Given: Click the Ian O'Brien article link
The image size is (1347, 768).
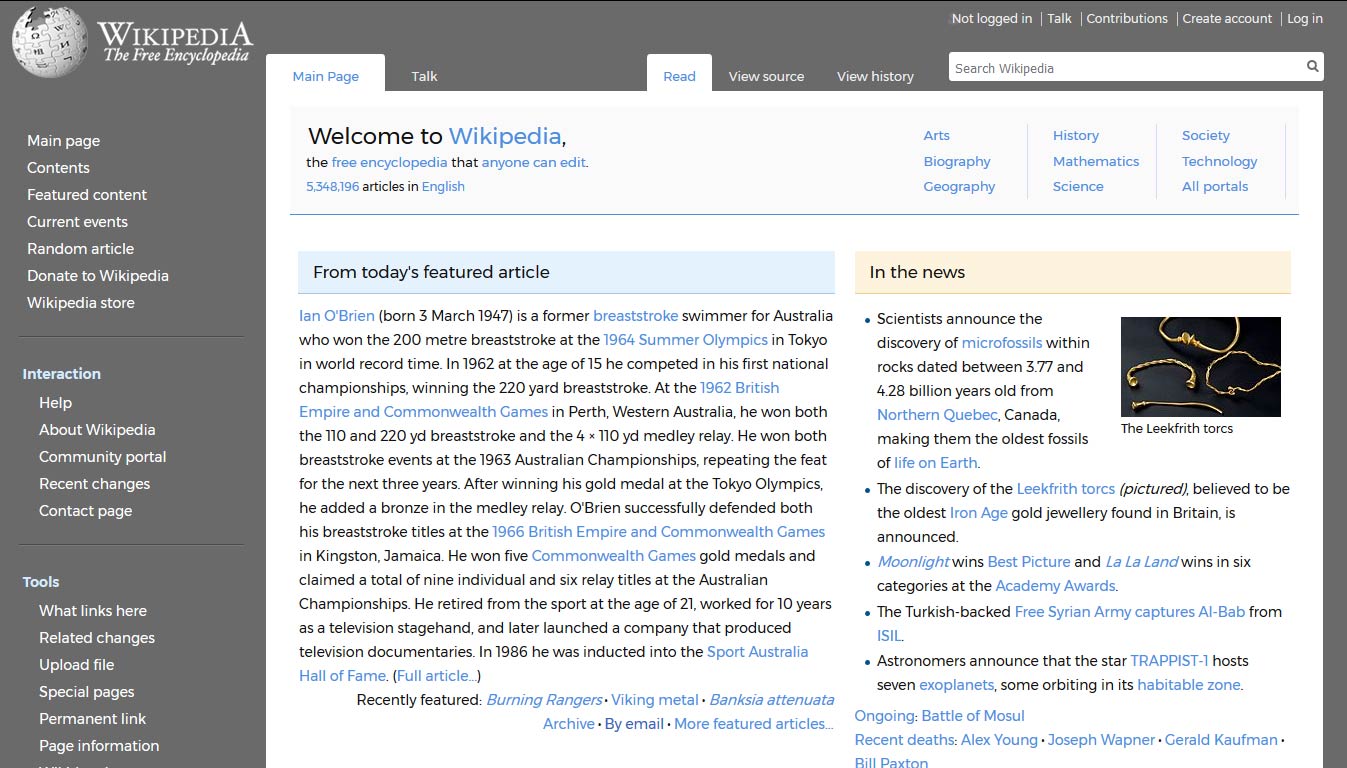Looking at the screenshot, I should (336, 315).
